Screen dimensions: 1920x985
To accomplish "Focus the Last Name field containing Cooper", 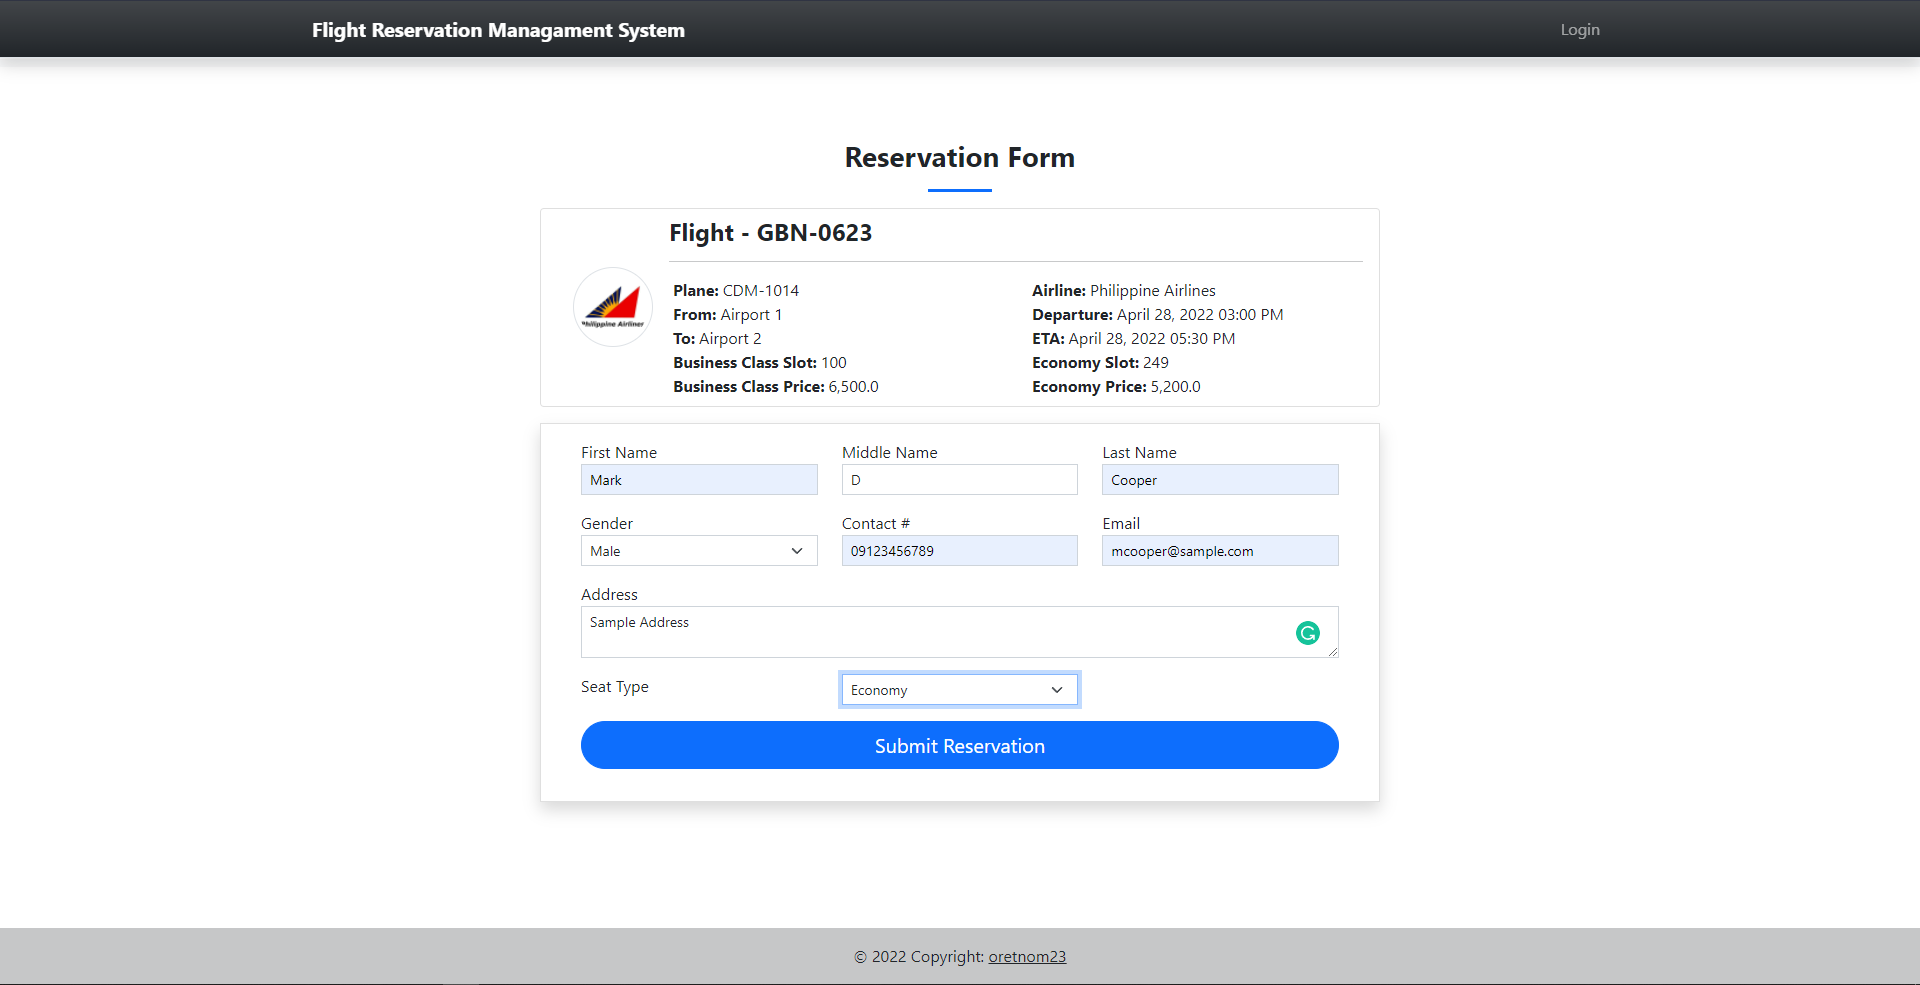I will [x=1220, y=480].
